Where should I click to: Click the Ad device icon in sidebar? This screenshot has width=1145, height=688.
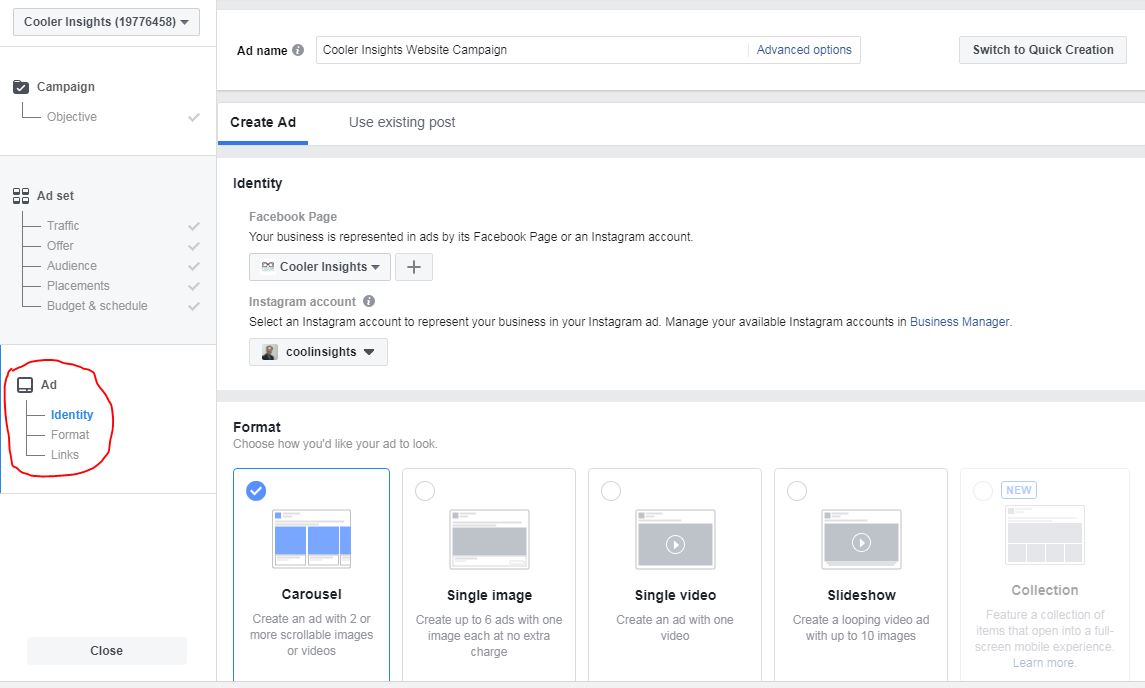coord(25,385)
